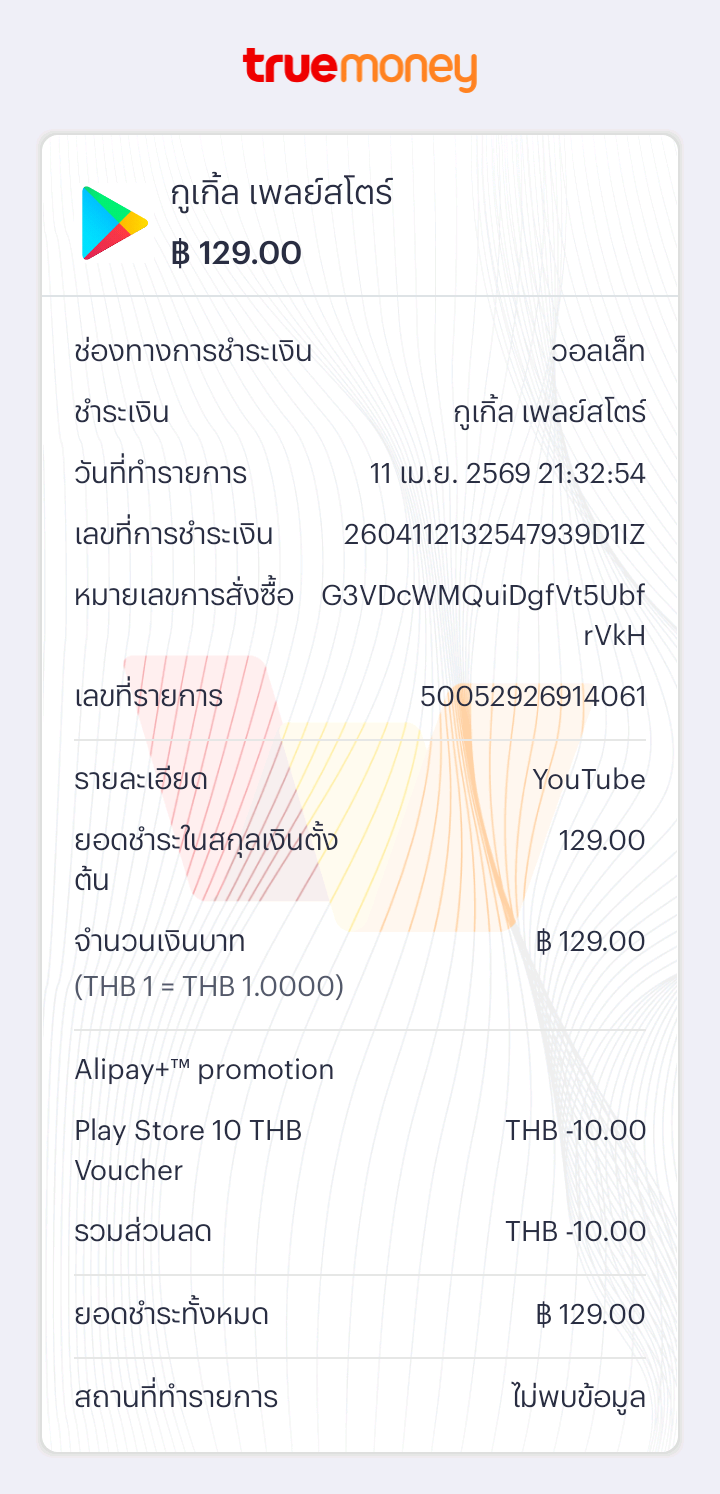
Task: Tap the วอลเล็ท payment channel value
Action: [598, 352]
